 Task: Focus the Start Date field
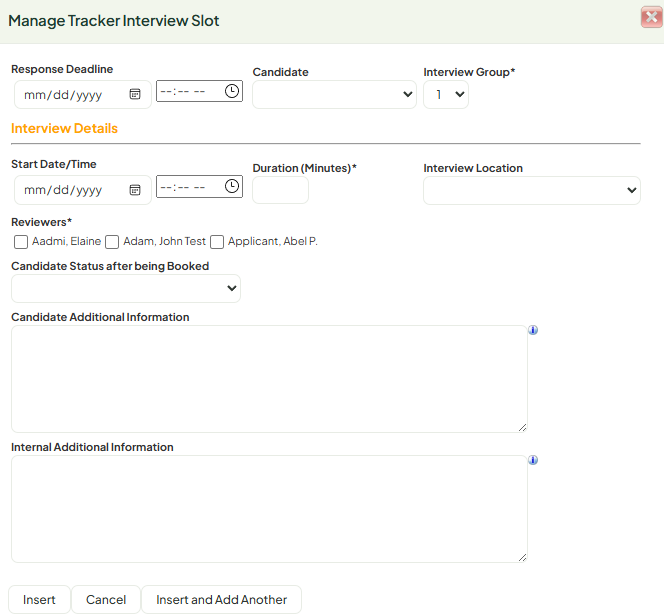click(x=83, y=190)
